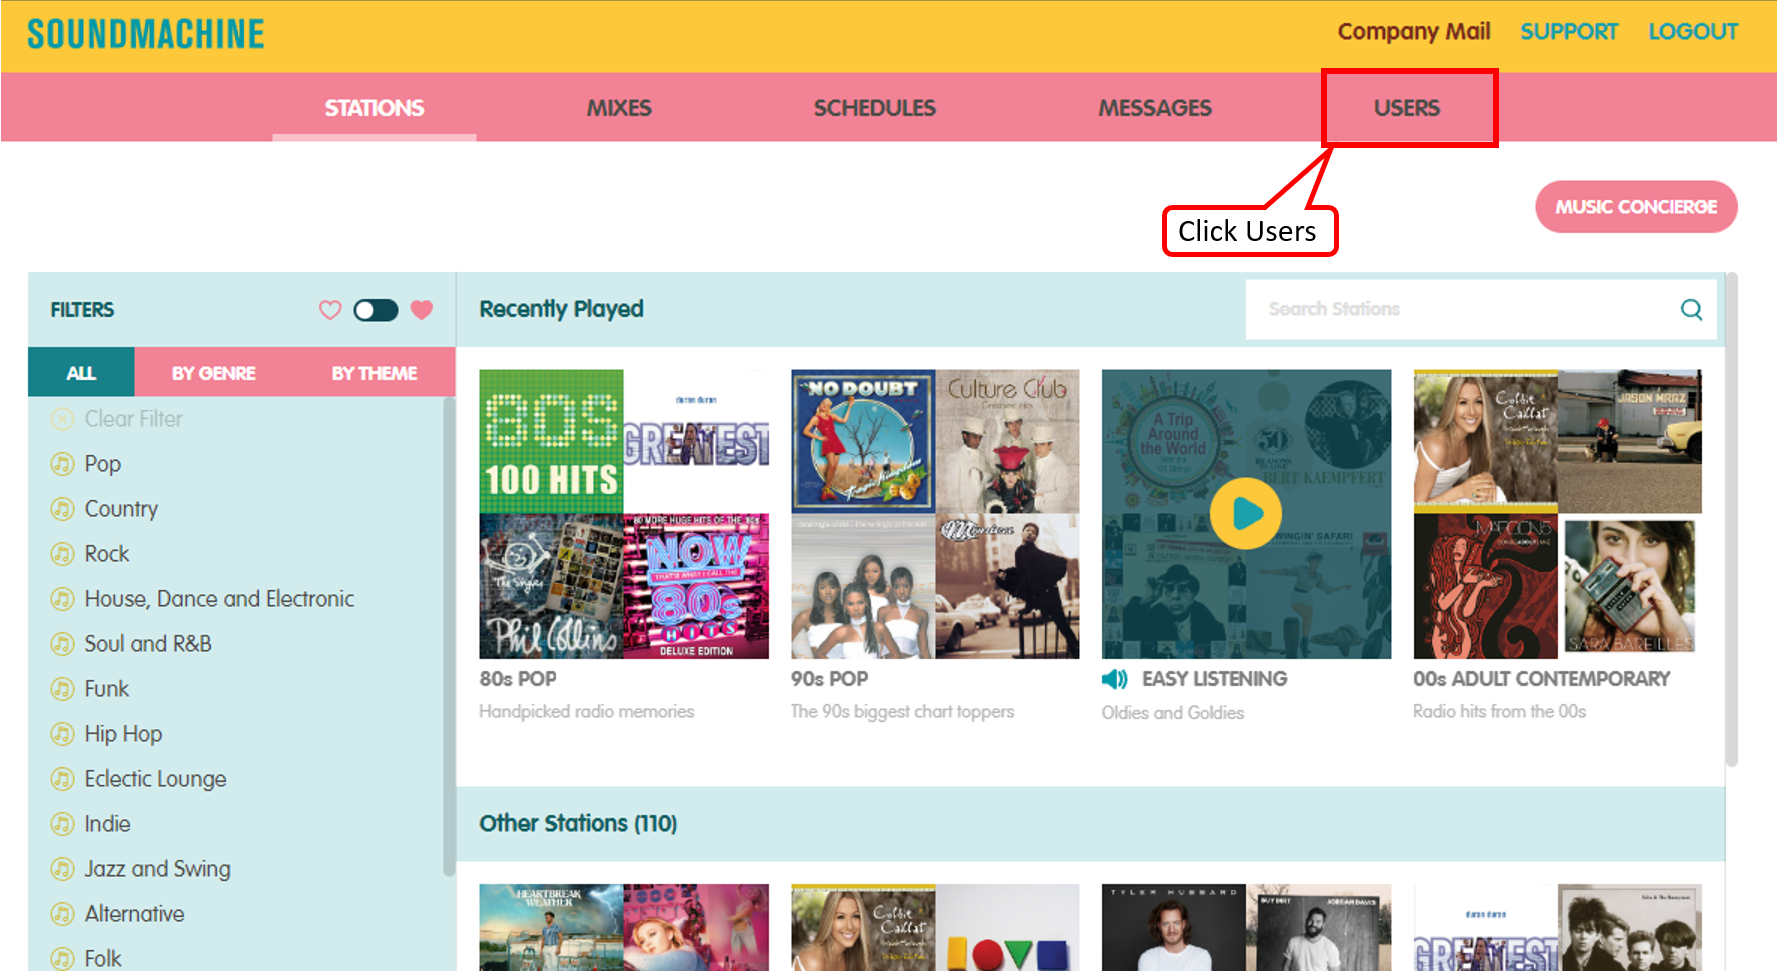
Task: Open the 00s Adult Contemporary thumbnail
Action: 1557,514
